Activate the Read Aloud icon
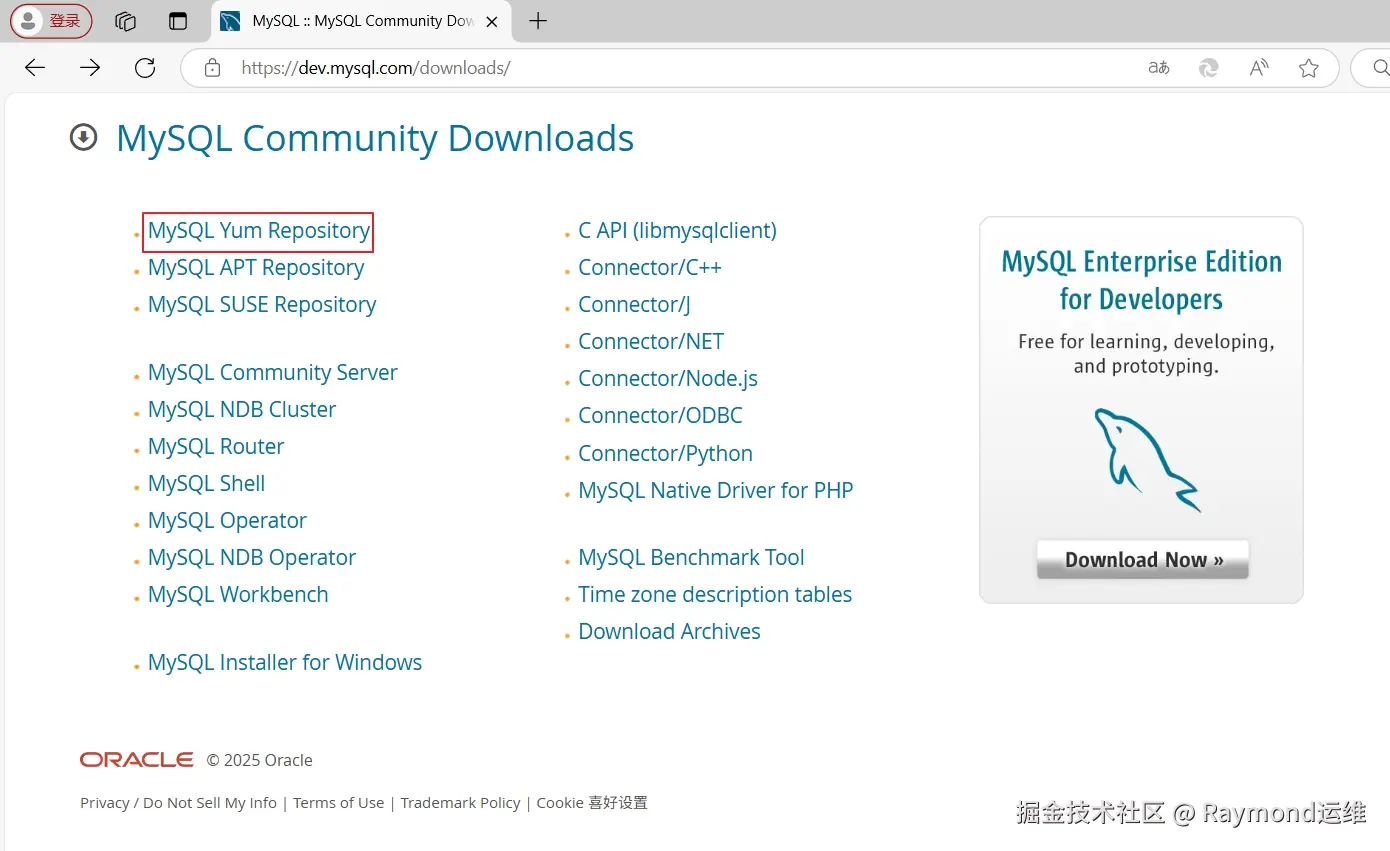This screenshot has width=1390, height=851. click(1259, 68)
